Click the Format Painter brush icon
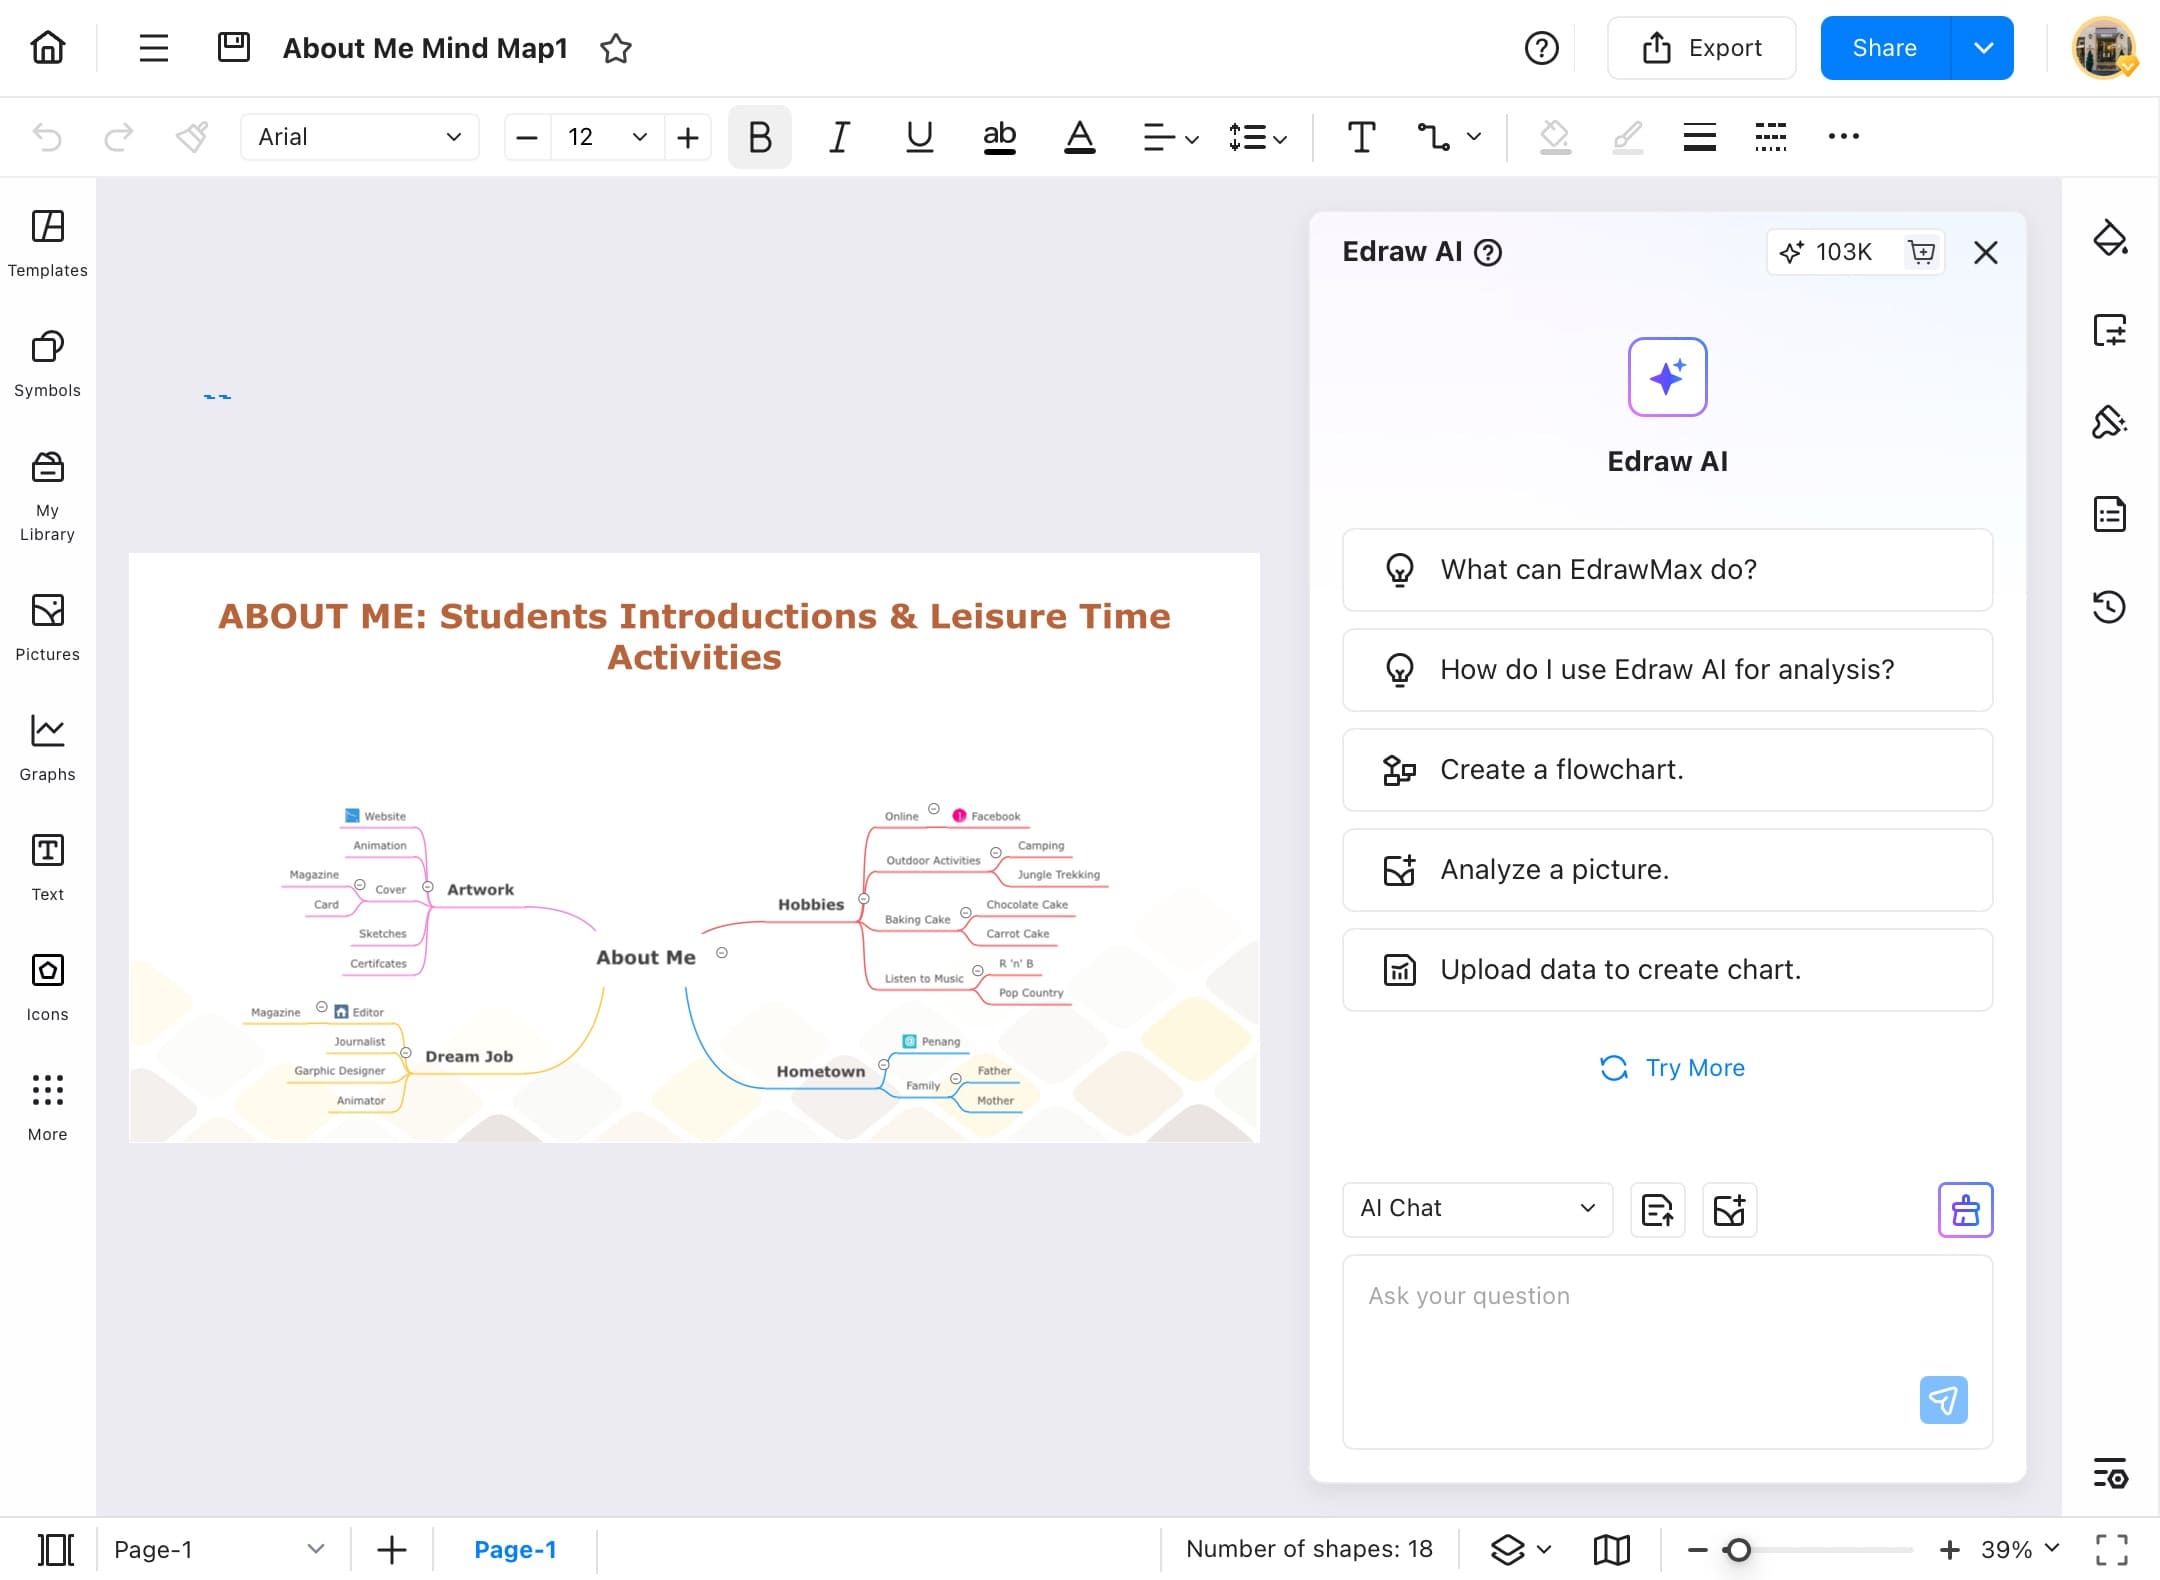Image resolution: width=2160 pixels, height=1580 pixels. pyautogui.click(x=191, y=137)
